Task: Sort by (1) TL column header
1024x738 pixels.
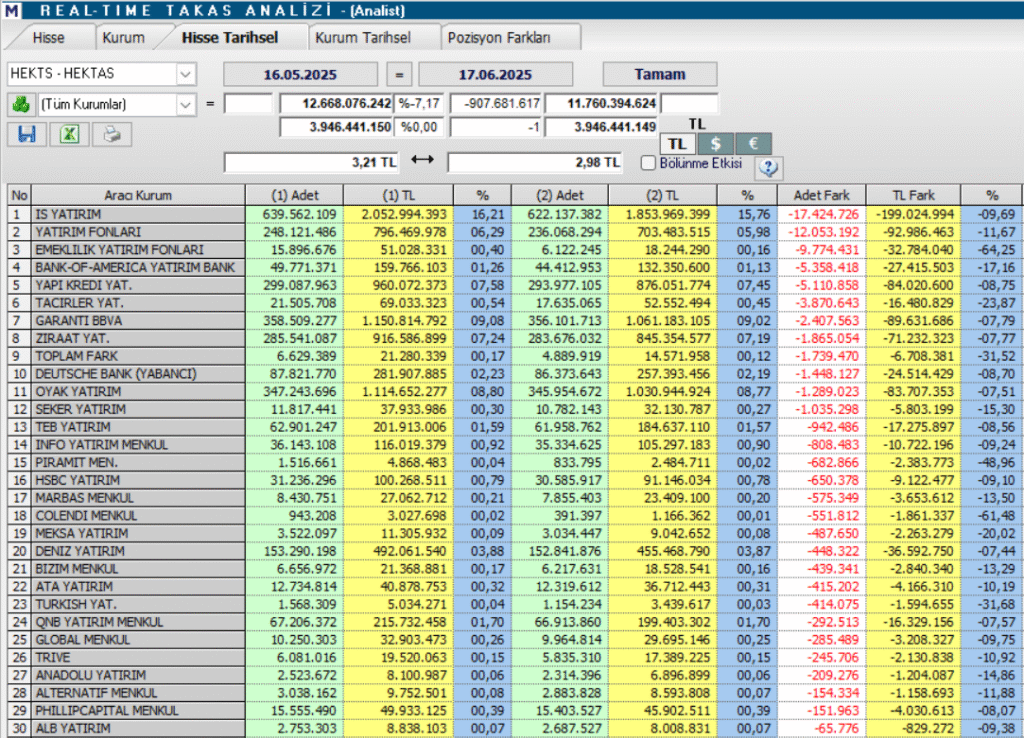Action: (x=398, y=195)
